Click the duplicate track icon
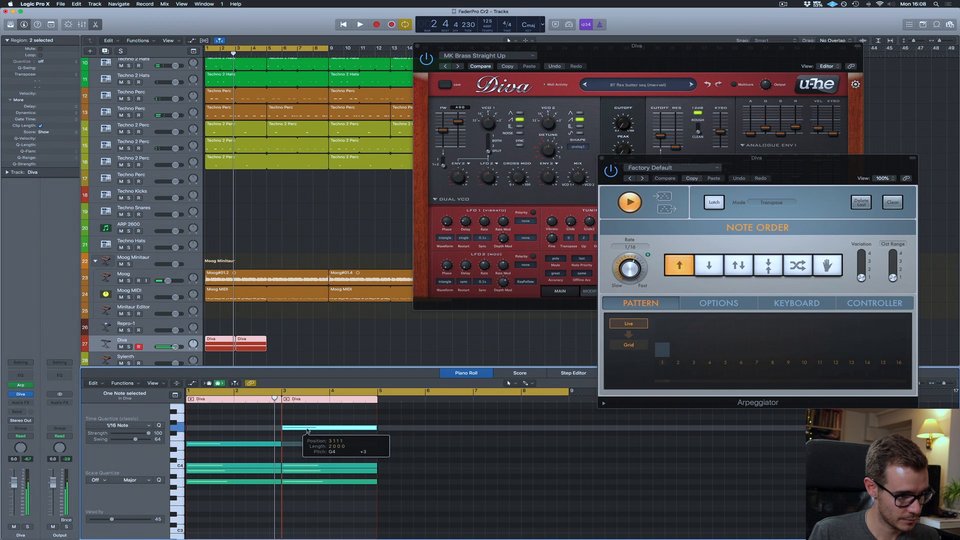The height and width of the screenshot is (540, 960). pyautogui.click(x=105, y=51)
